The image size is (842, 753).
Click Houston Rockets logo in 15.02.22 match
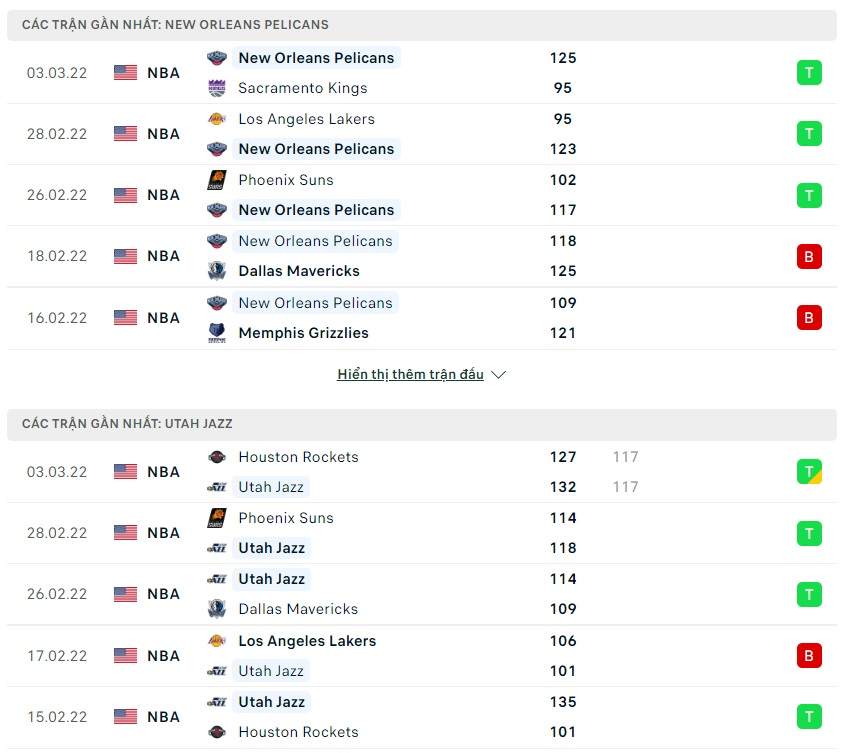pyautogui.click(x=217, y=732)
